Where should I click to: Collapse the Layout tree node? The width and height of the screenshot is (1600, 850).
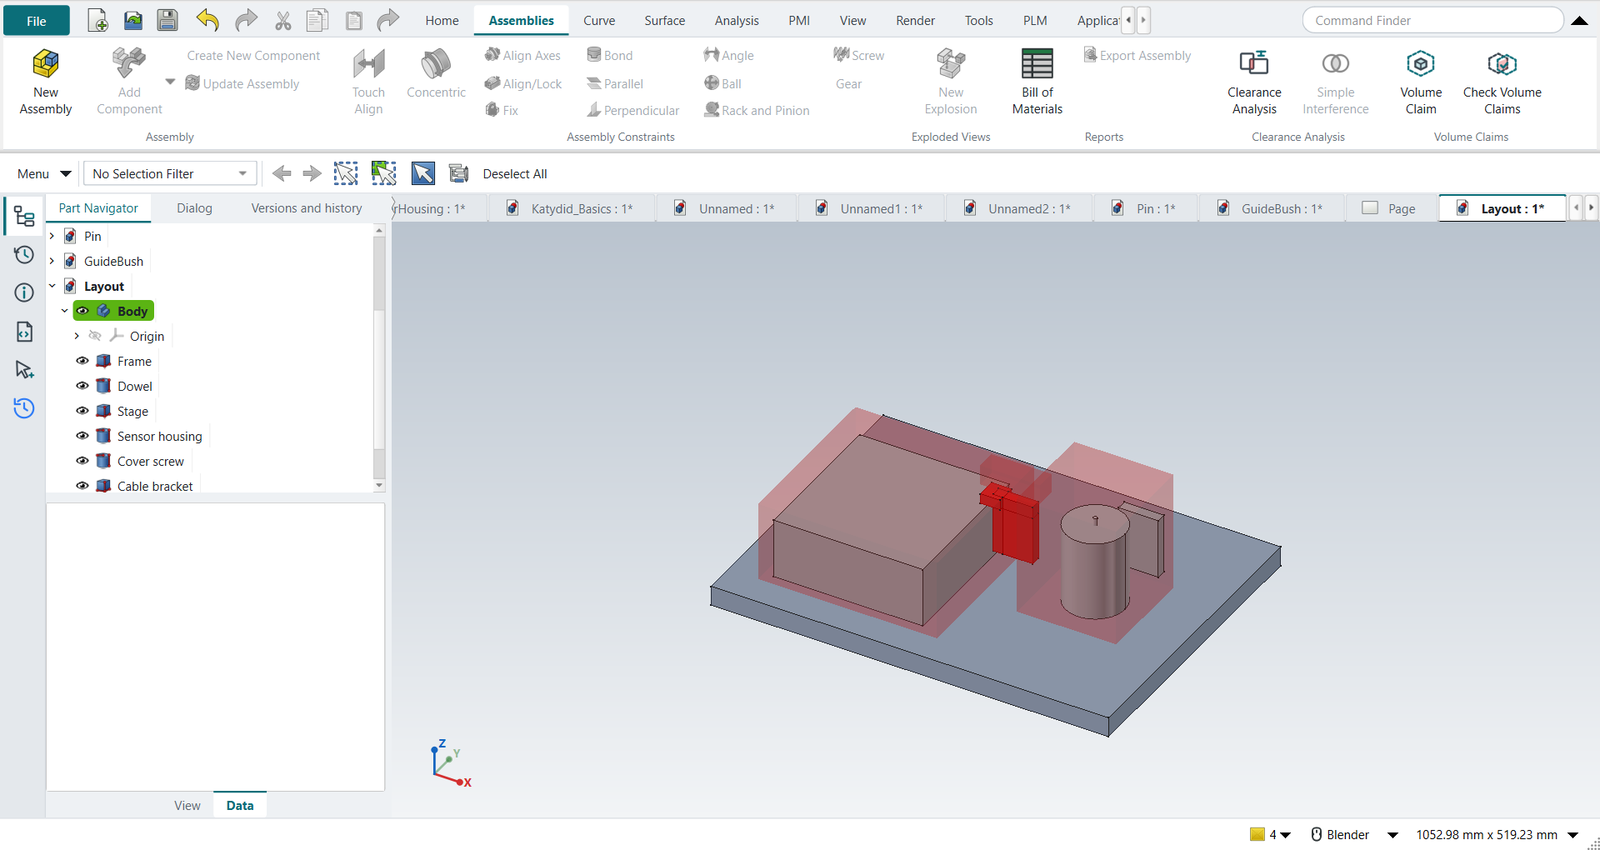[52, 286]
